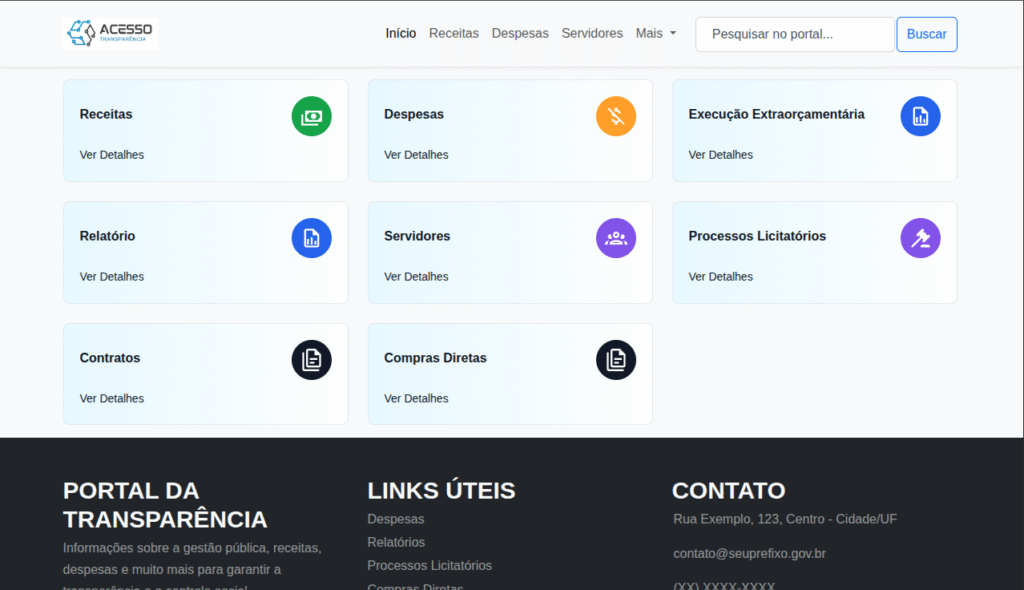Go to Receitas in the navbar

[x=454, y=33]
